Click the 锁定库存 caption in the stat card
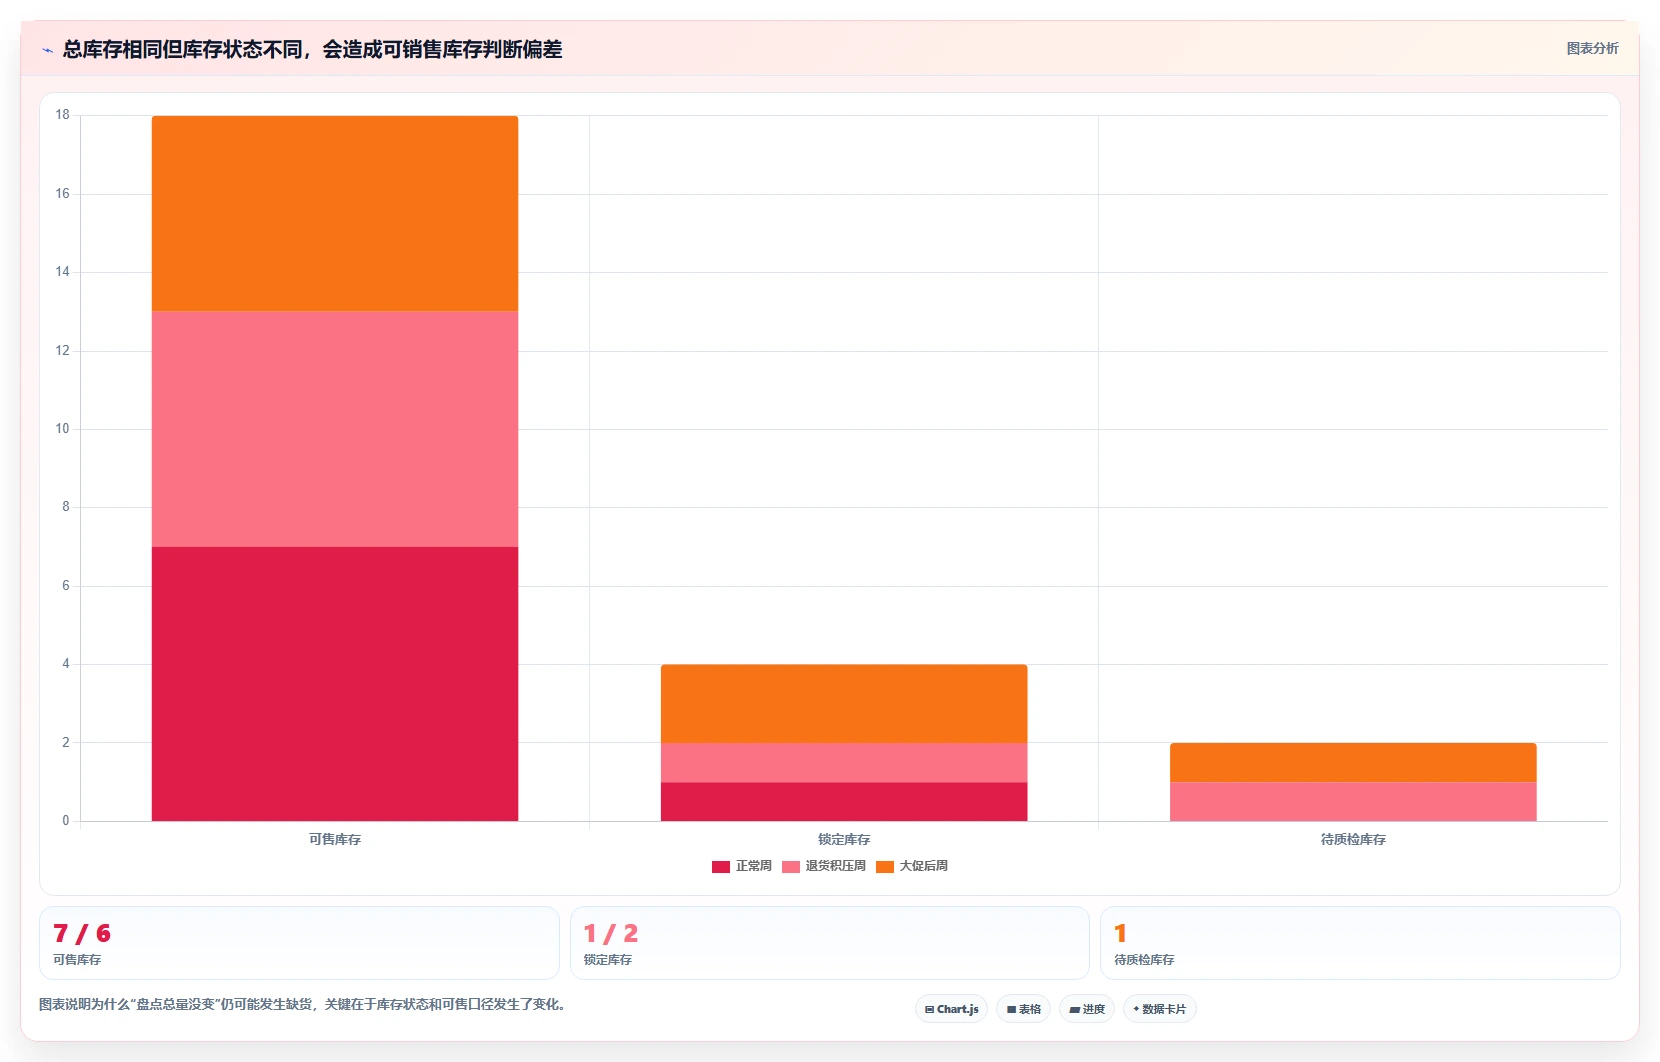 [608, 960]
